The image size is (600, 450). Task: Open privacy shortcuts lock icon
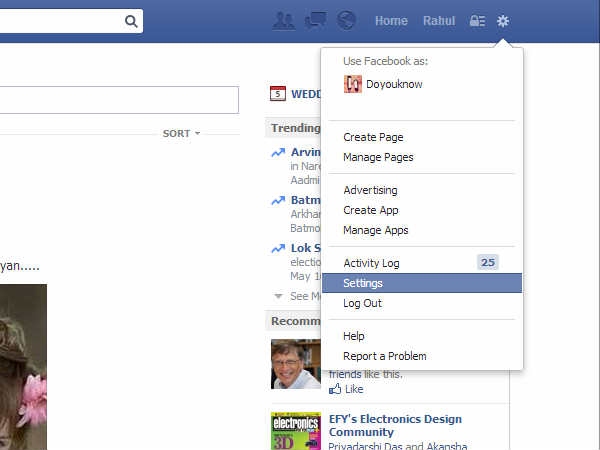pyautogui.click(x=477, y=21)
